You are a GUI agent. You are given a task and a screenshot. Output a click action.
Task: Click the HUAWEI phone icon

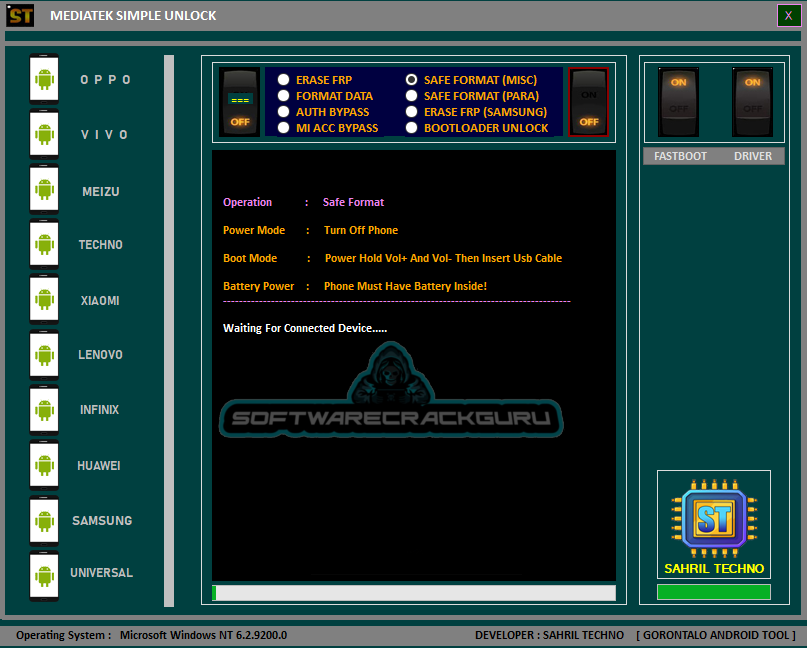[x=44, y=465]
